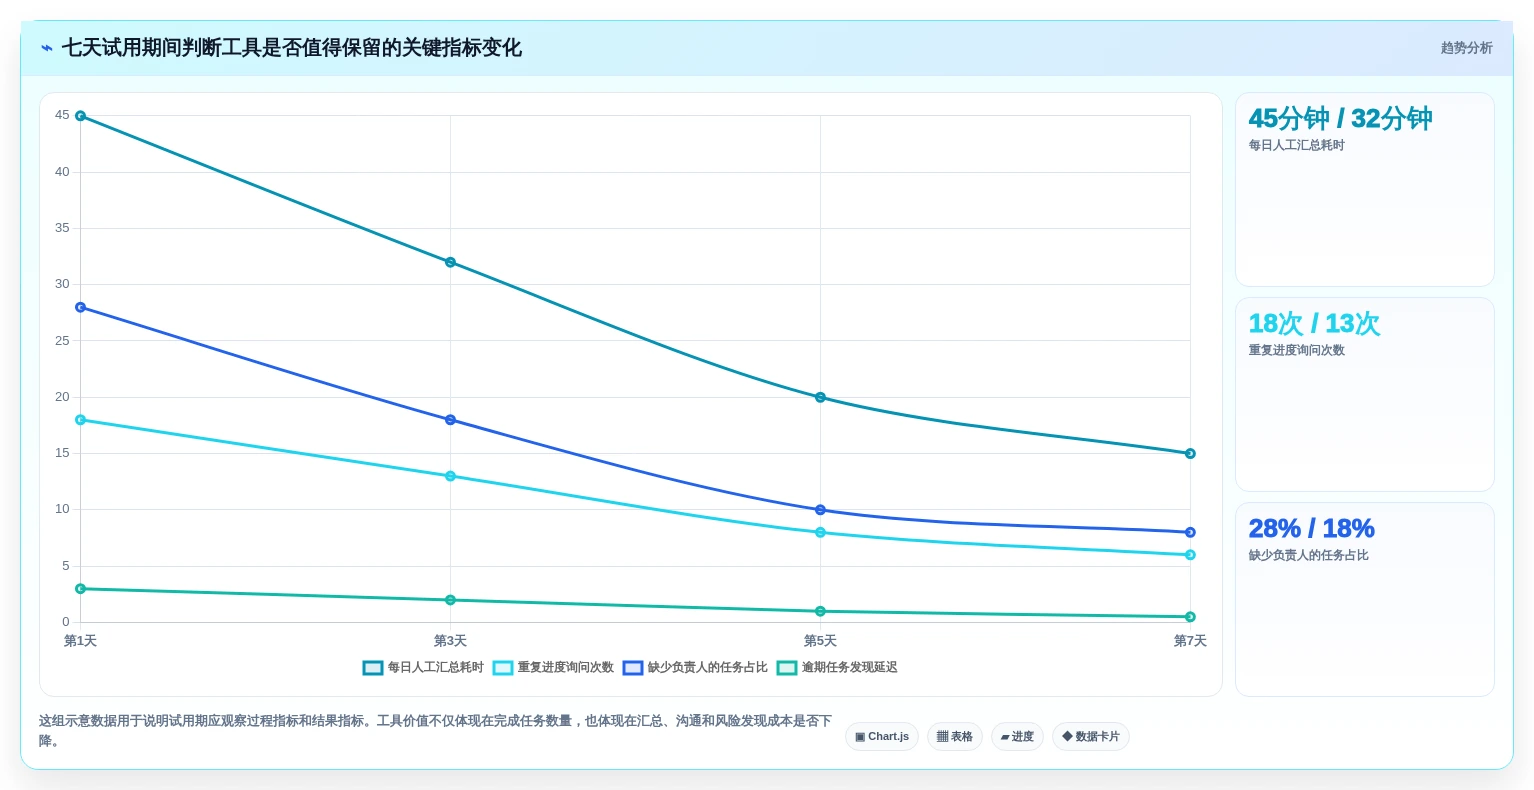Toggle 重复进度询问次数 legend item
Image resolution: width=1534 pixels, height=790 pixels.
(553, 668)
